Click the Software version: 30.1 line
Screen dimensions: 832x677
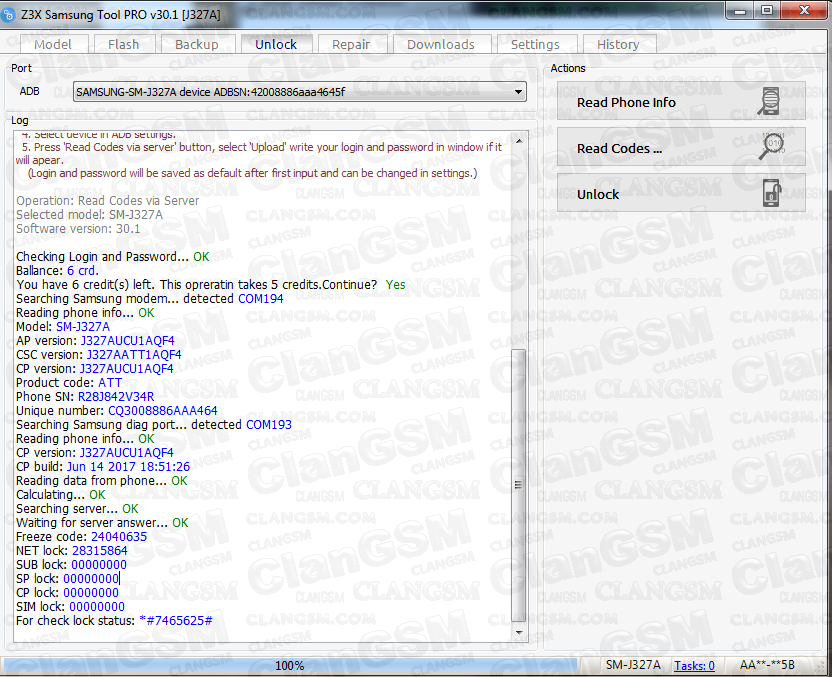[x=78, y=229]
